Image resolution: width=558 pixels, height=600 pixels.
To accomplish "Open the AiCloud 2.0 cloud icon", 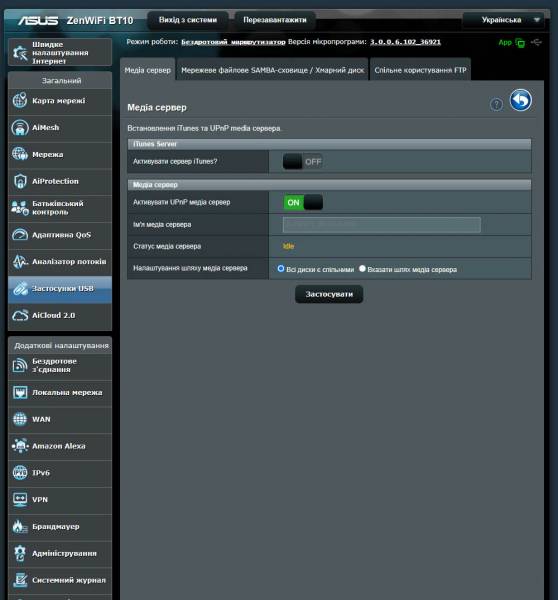I will (20, 315).
